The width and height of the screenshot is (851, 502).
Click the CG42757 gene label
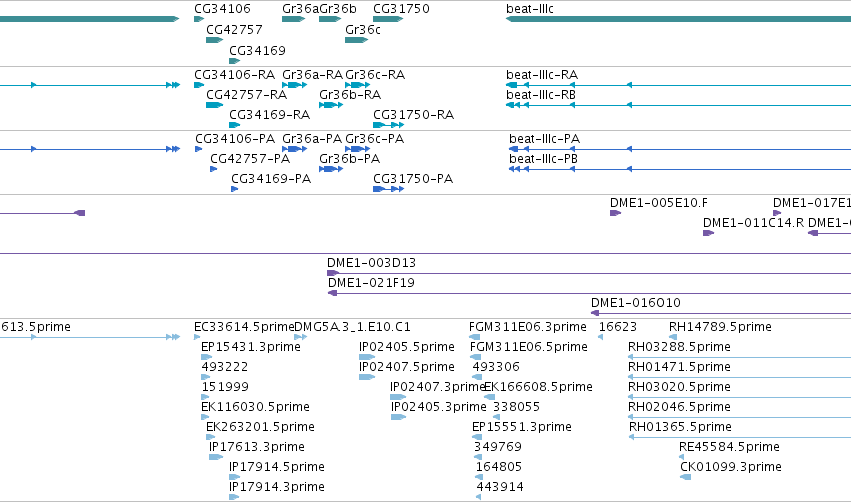click(234, 29)
